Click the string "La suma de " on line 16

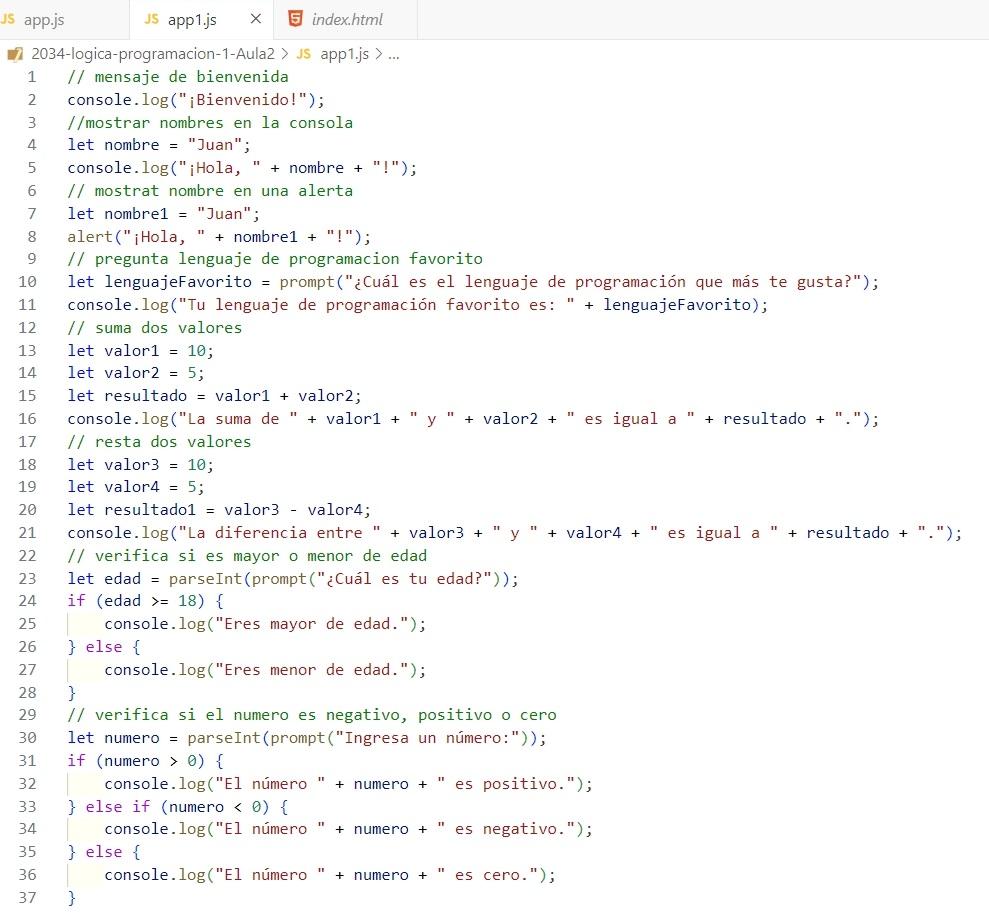(238, 419)
